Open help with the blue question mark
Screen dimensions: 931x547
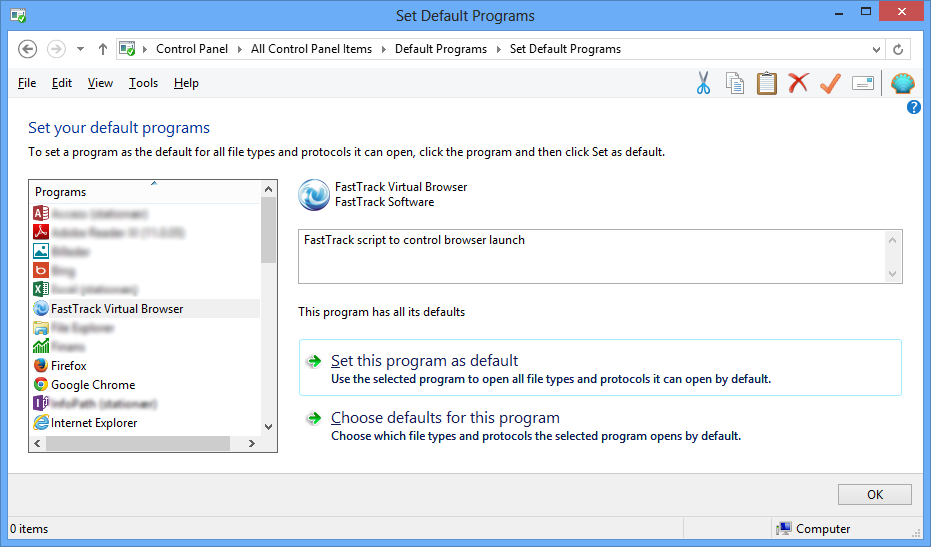click(914, 107)
